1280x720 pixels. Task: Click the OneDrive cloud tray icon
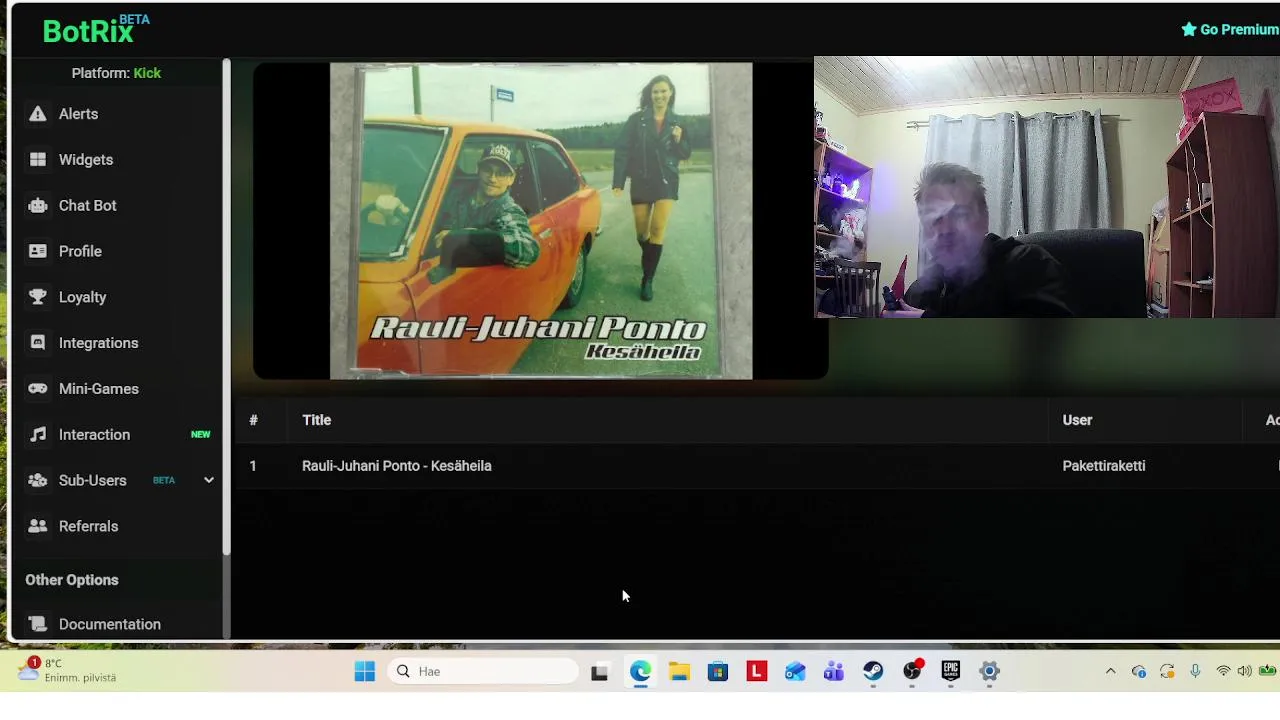1139,672
